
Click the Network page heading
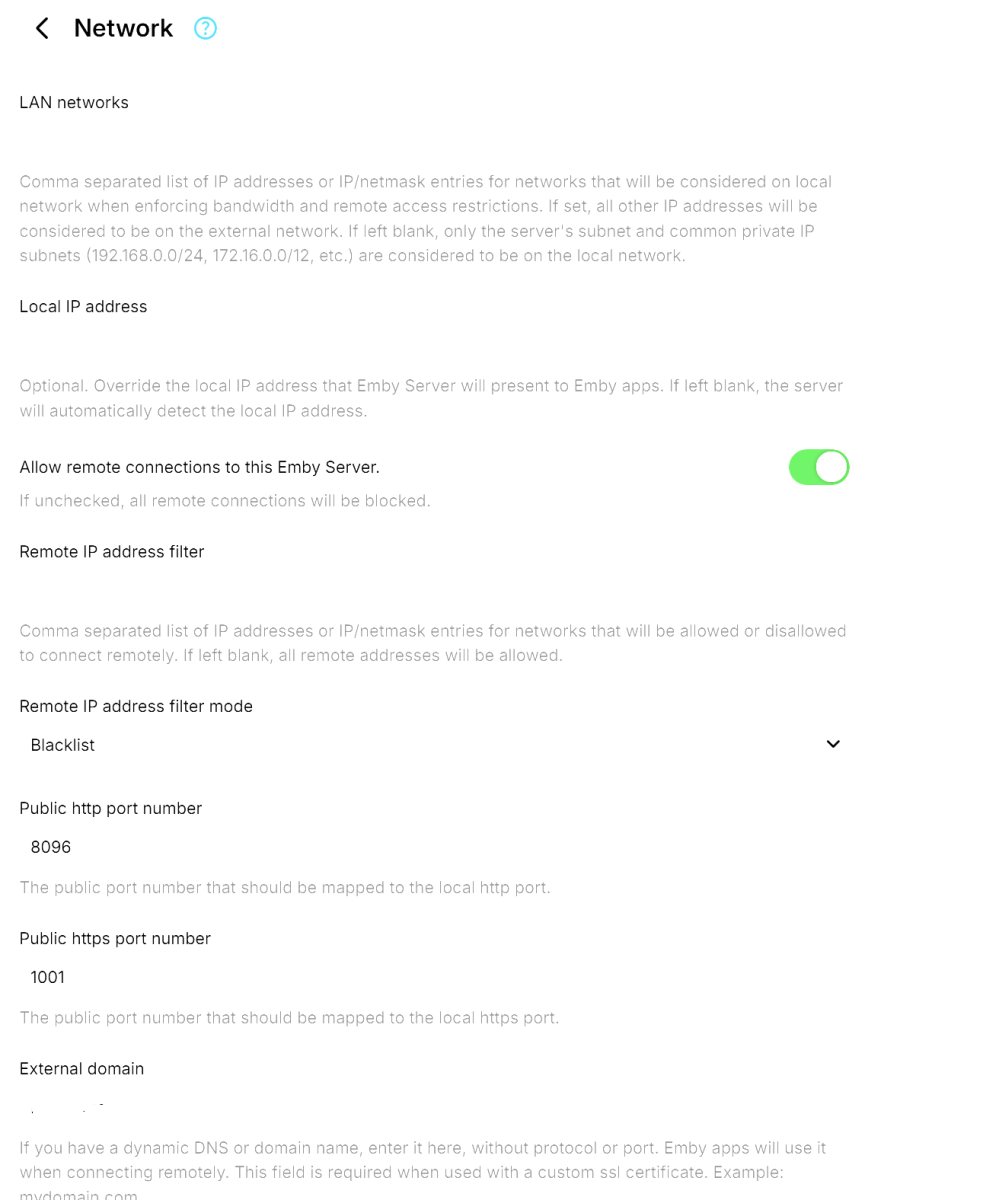click(x=123, y=28)
